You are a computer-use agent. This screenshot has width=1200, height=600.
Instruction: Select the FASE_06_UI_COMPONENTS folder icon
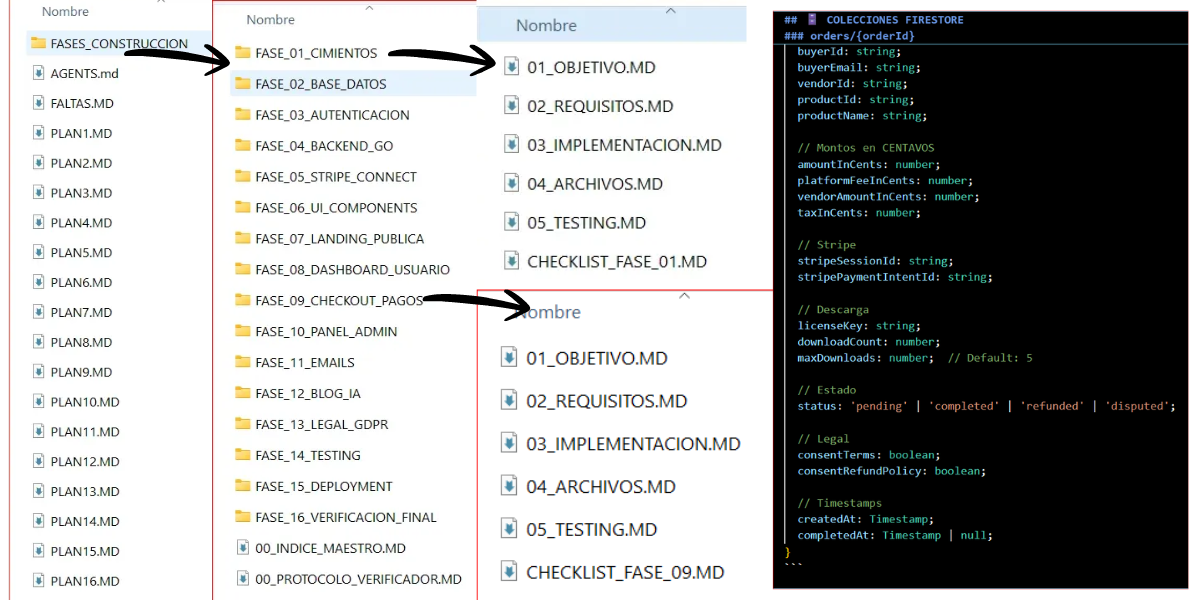pos(242,207)
